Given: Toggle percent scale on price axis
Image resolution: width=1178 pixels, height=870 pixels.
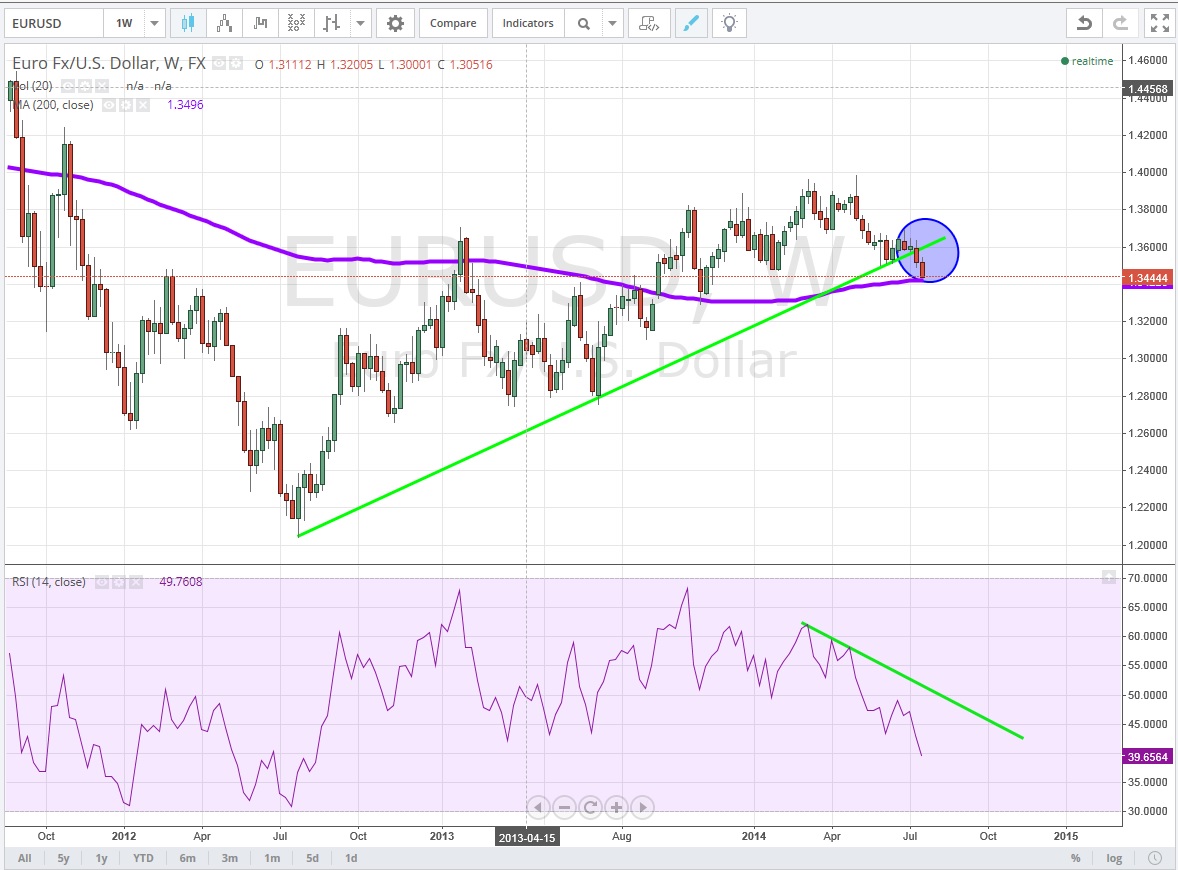Looking at the screenshot, I should pos(1075,858).
